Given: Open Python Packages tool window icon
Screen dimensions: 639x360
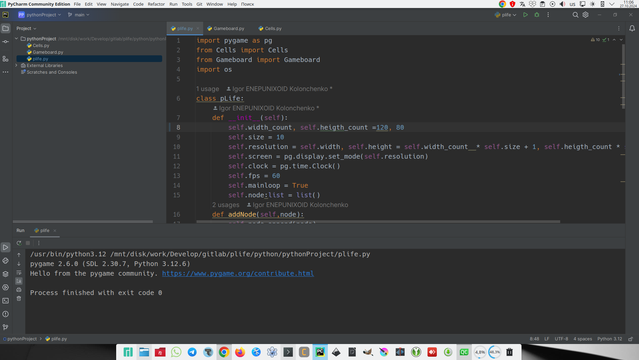Looking at the screenshot, I should coord(5,274).
